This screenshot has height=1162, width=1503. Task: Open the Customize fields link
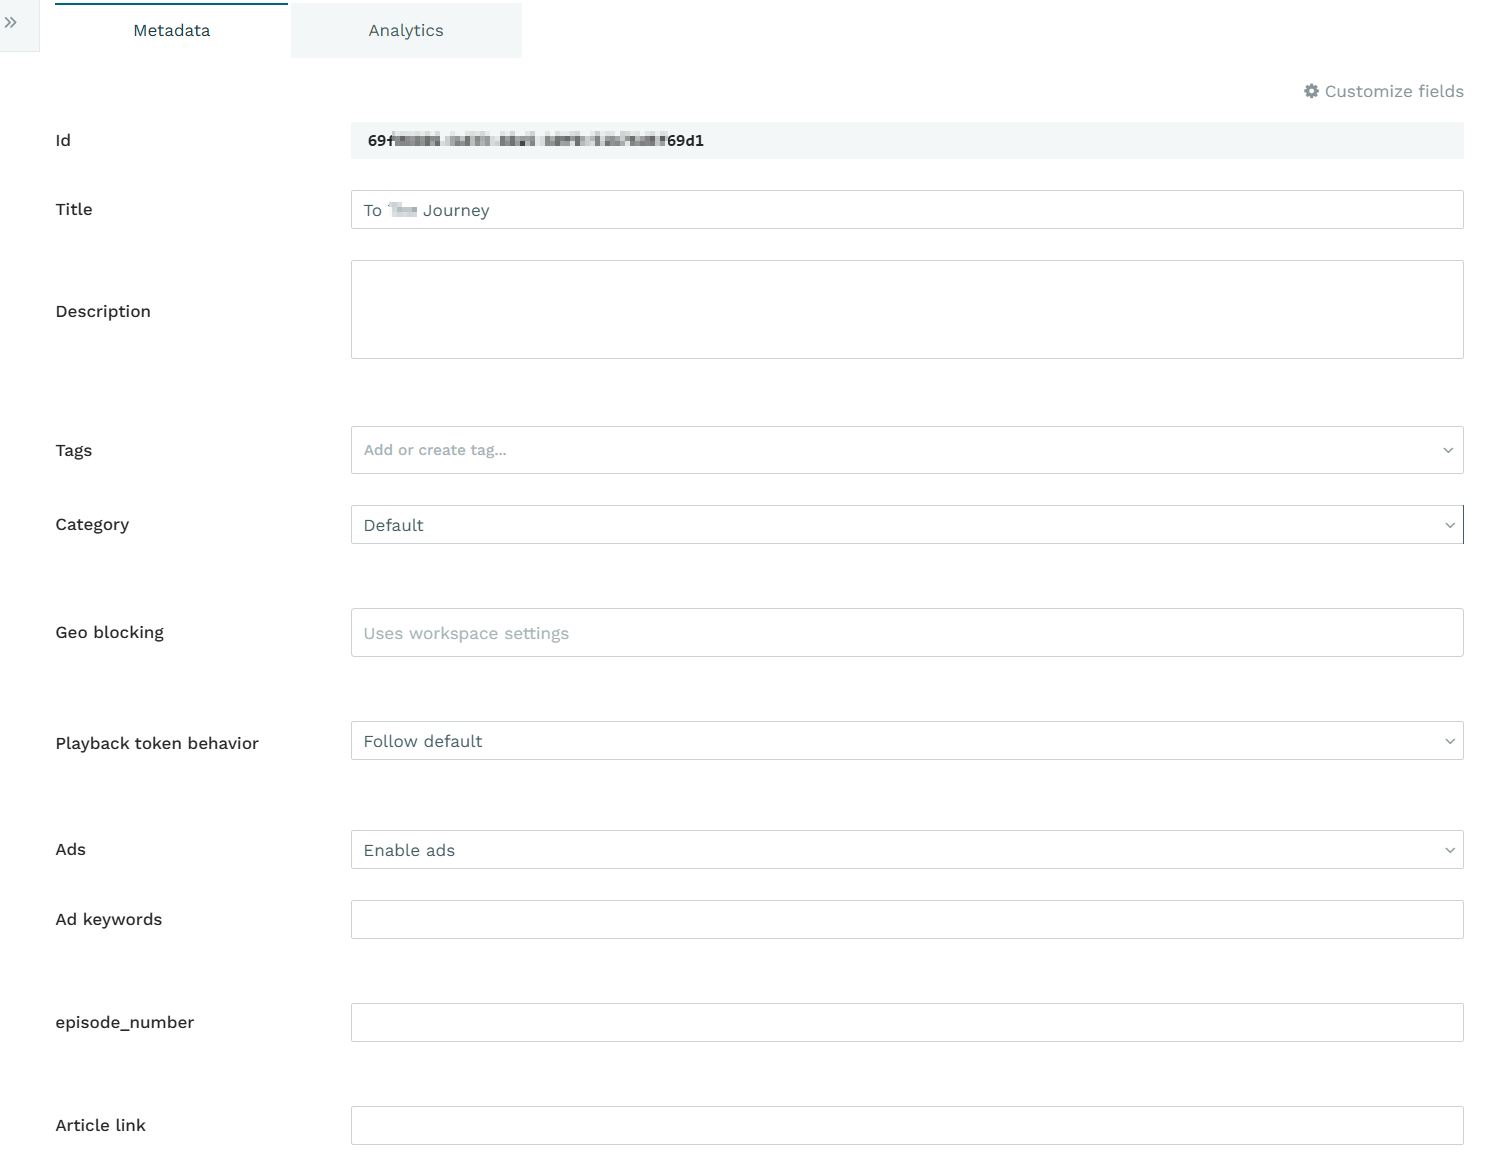tap(1384, 91)
